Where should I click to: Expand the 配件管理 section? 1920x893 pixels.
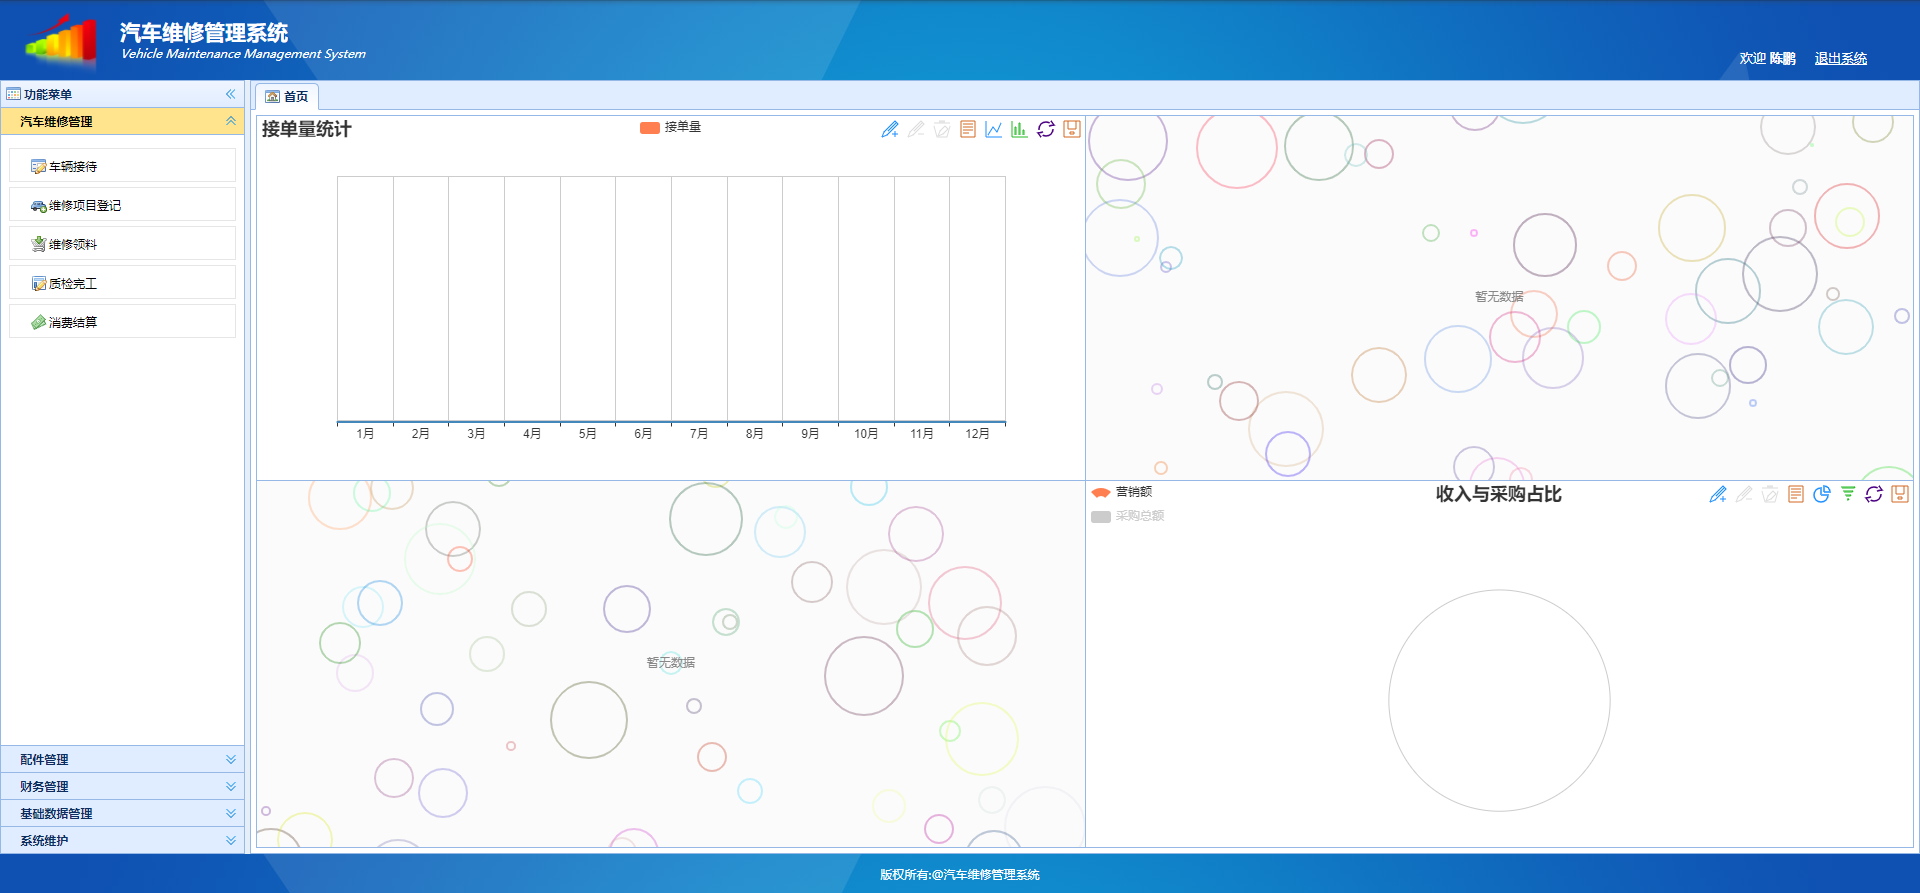[122, 759]
